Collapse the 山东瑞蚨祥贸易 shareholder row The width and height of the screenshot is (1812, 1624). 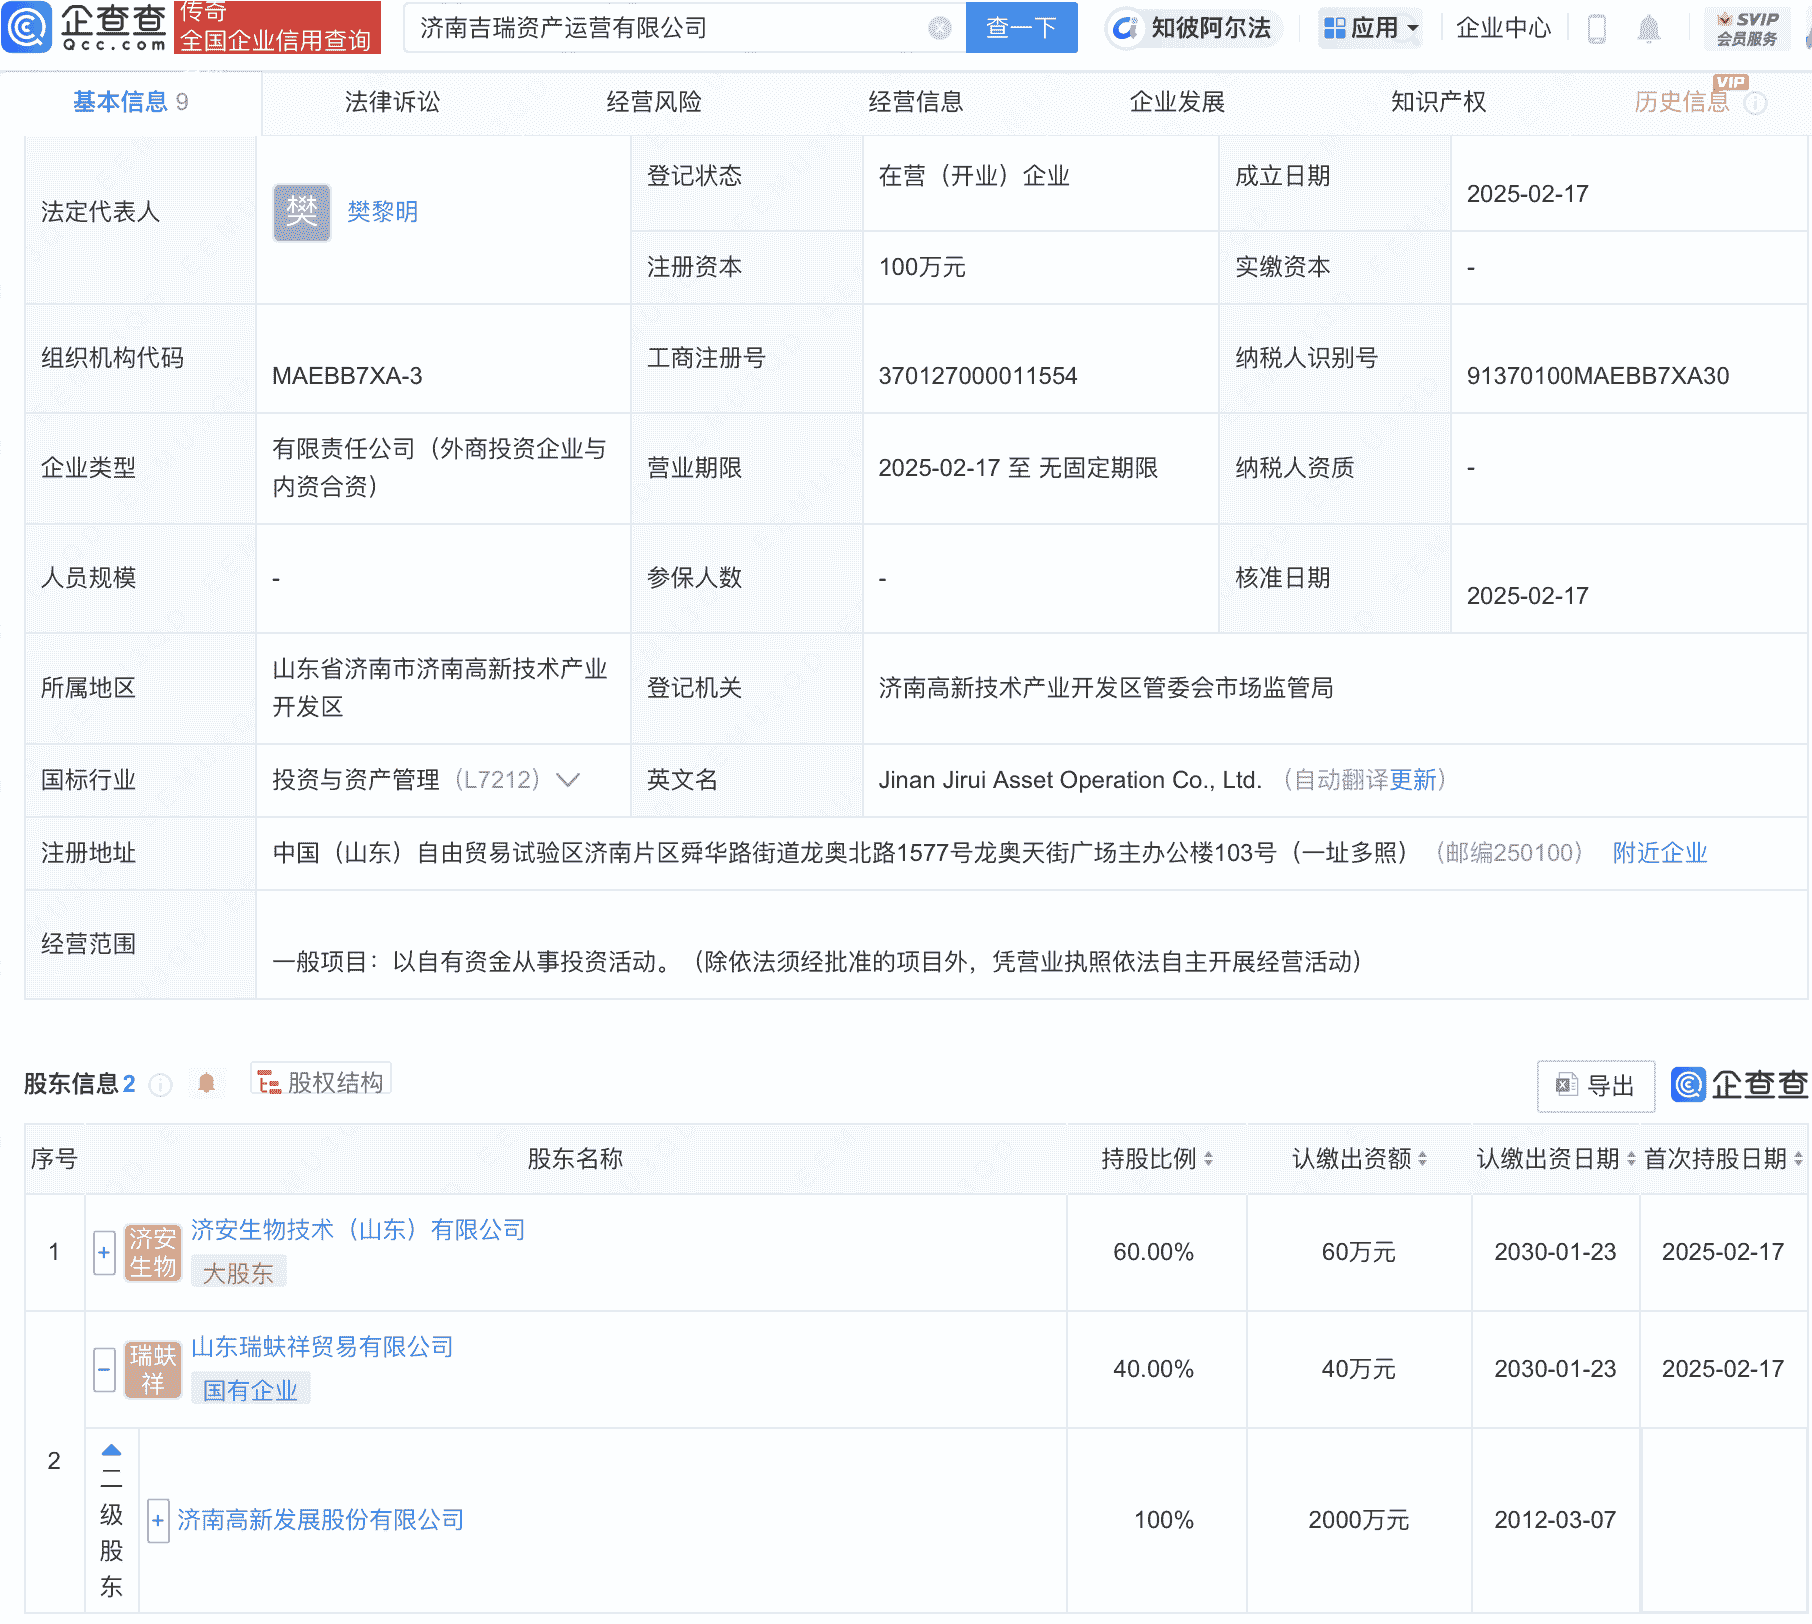104,1369
